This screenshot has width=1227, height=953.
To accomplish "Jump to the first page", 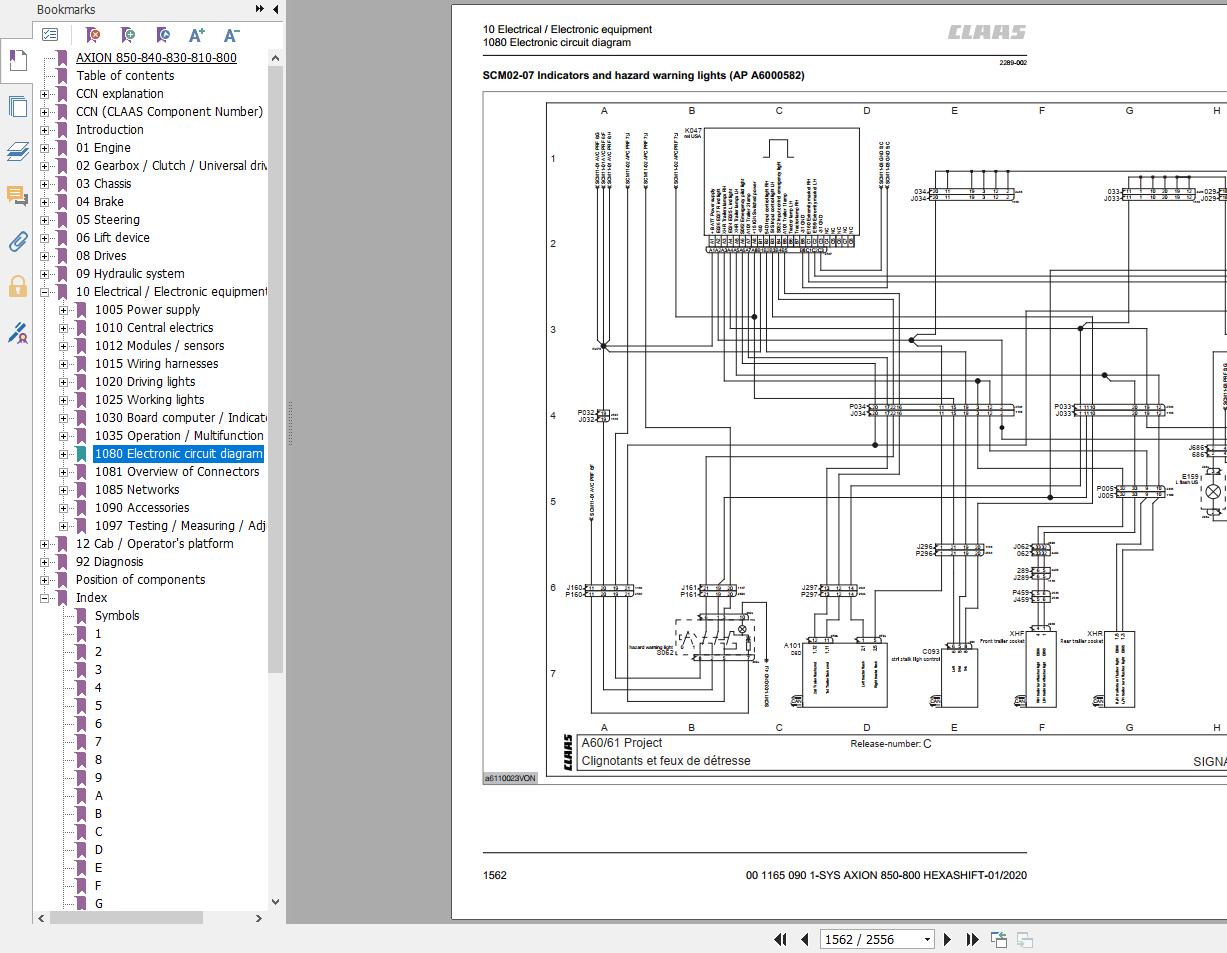I will pos(780,939).
